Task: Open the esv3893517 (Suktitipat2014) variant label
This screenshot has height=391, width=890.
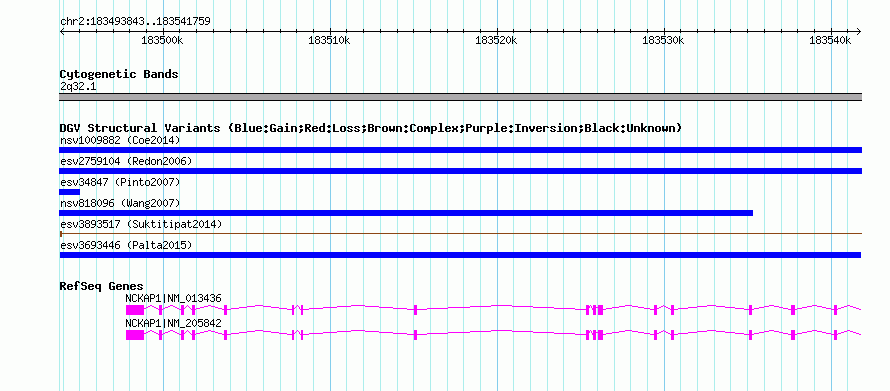Action: point(141,224)
